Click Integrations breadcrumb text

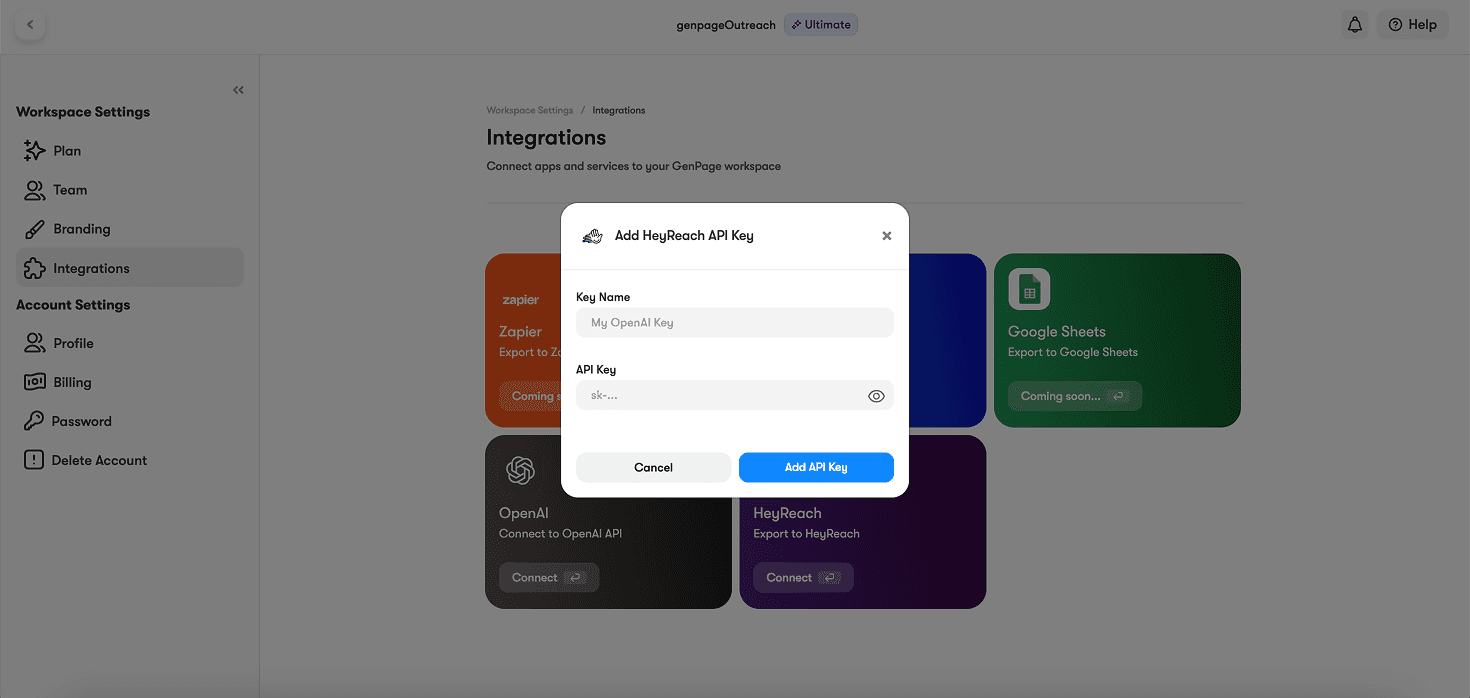[619, 110]
